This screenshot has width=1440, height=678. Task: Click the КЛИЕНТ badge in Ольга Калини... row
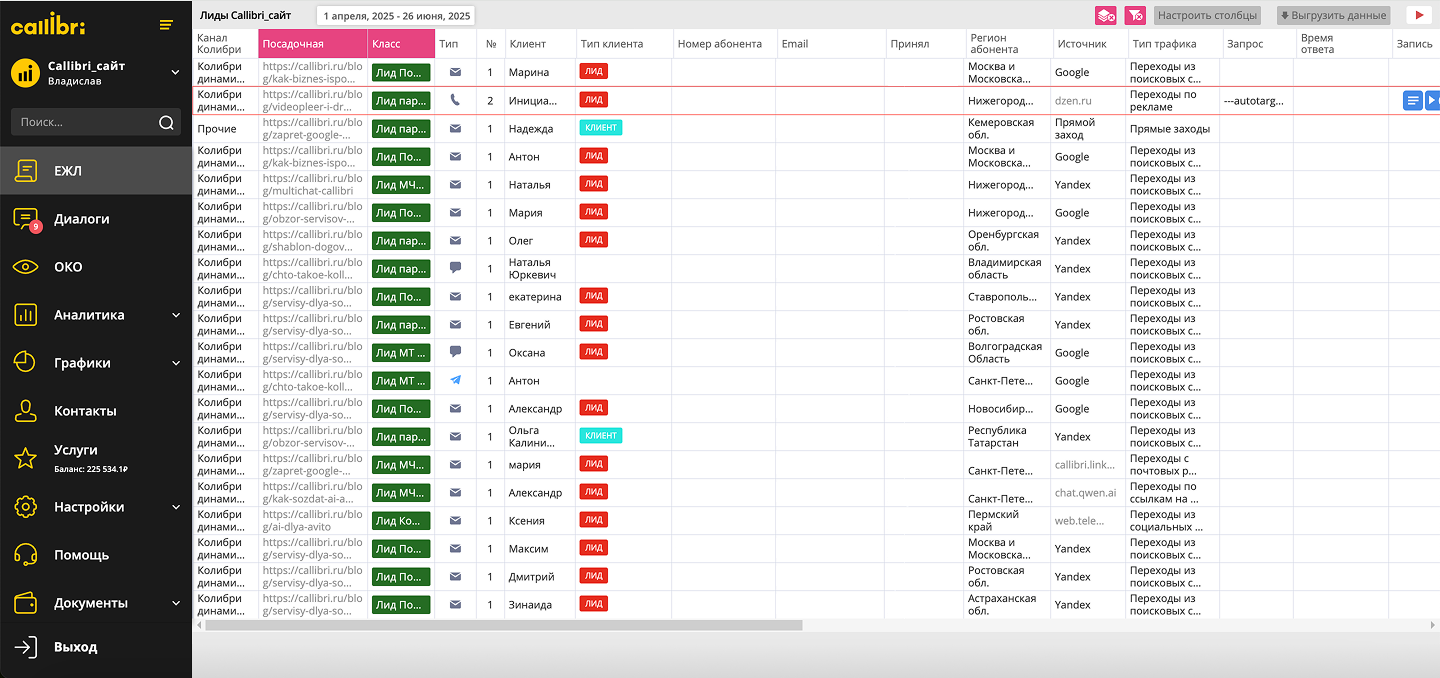(601, 436)
